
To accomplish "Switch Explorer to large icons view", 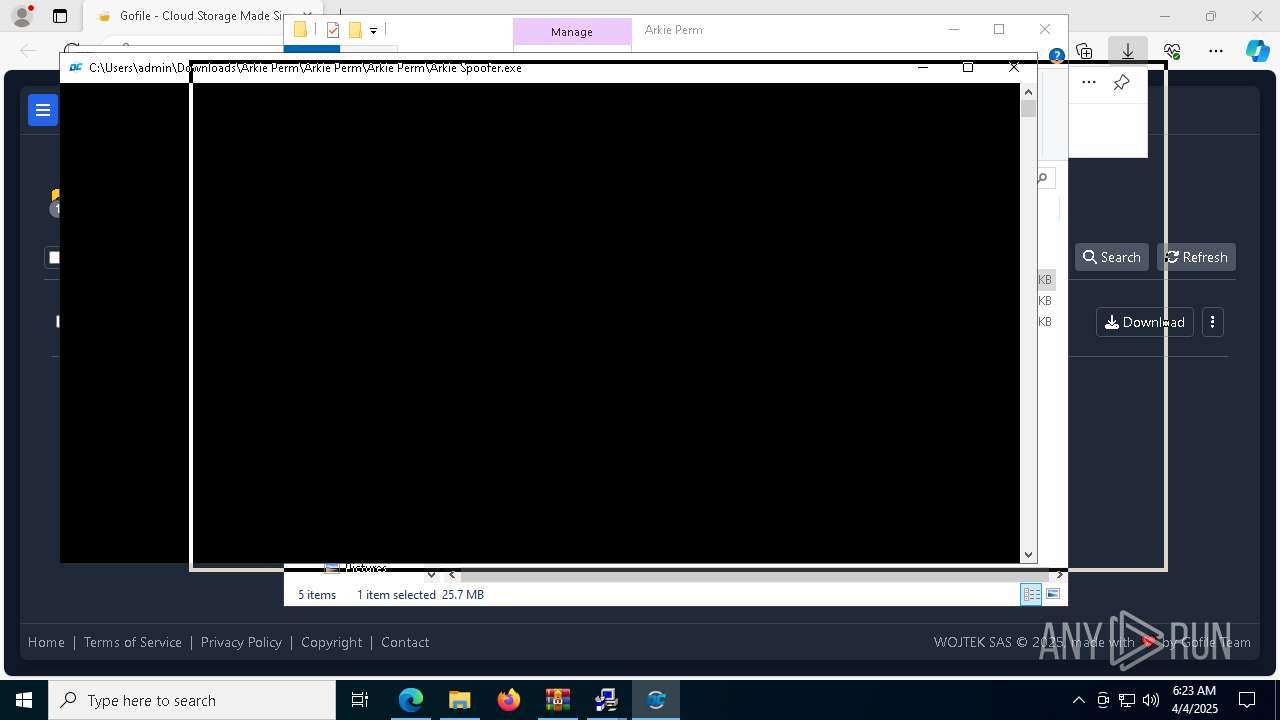I will tap(1053, 594).
